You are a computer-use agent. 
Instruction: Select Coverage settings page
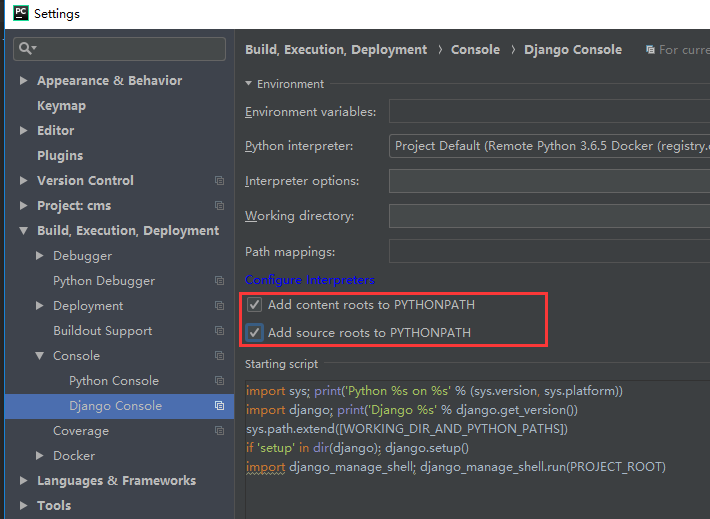[x=81, y=431]
